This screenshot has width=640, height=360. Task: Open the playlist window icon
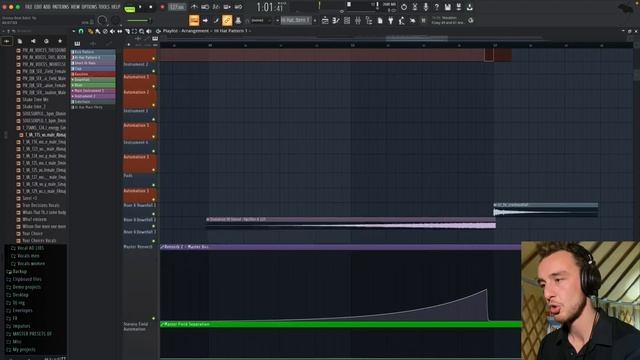325,20
